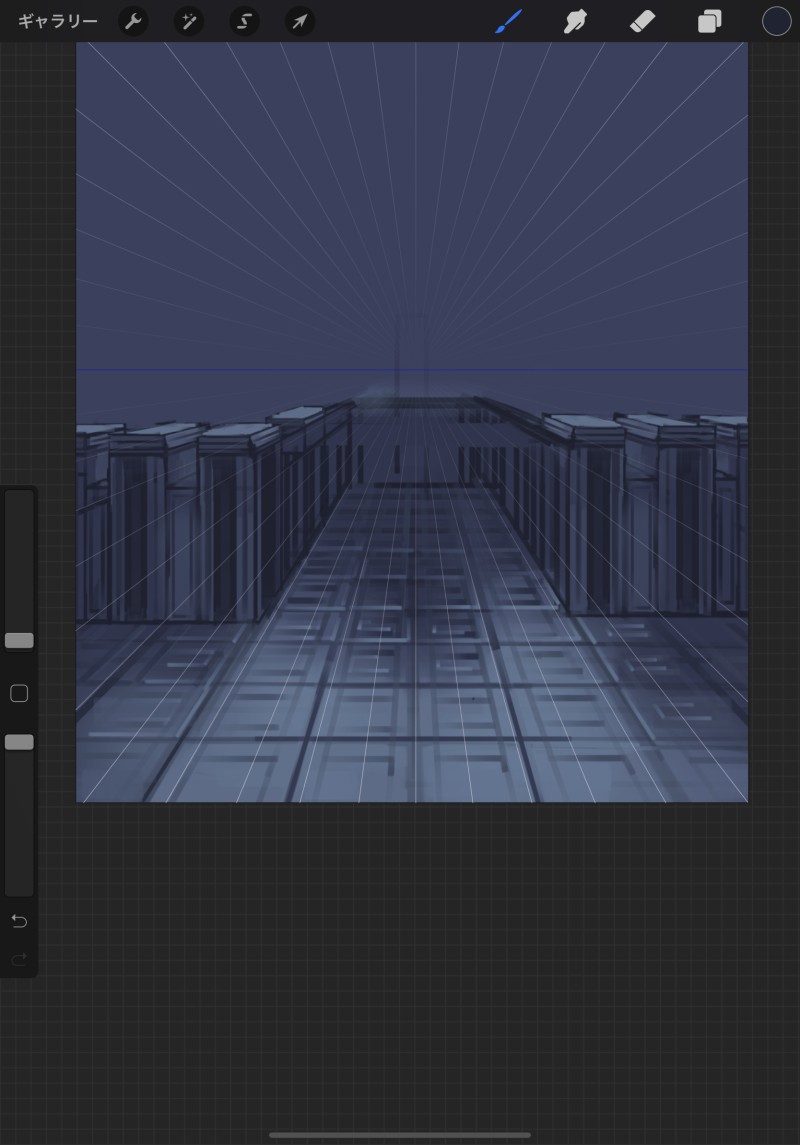Redo the last undone action
This screenshot has width=800, height=1145.
(x=19, y=959)
